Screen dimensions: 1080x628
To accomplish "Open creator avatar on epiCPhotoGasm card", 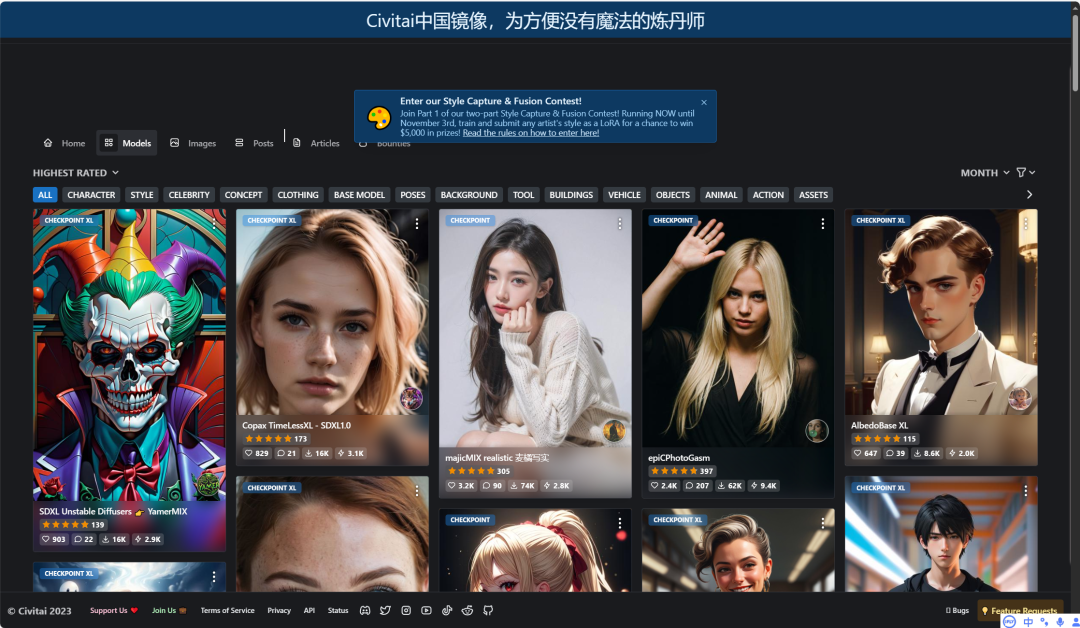I will pos(817,431).
